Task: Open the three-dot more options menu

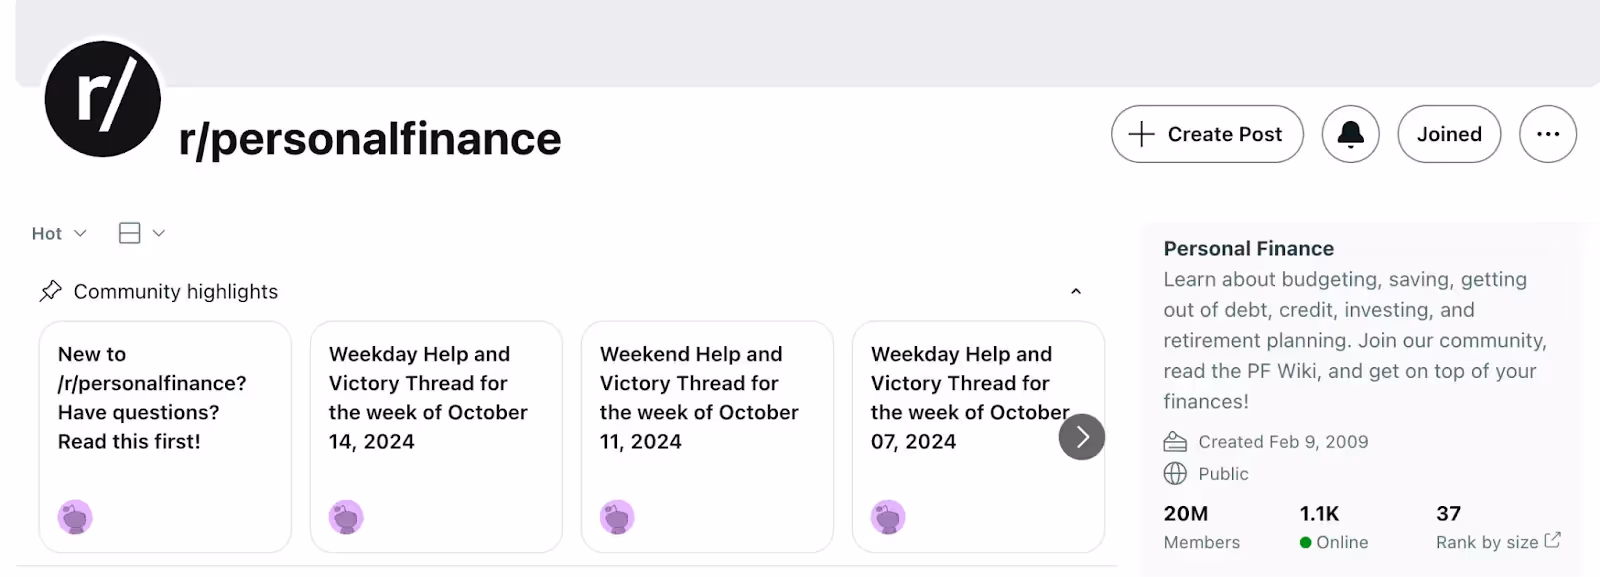Action: click(1547, 134)
